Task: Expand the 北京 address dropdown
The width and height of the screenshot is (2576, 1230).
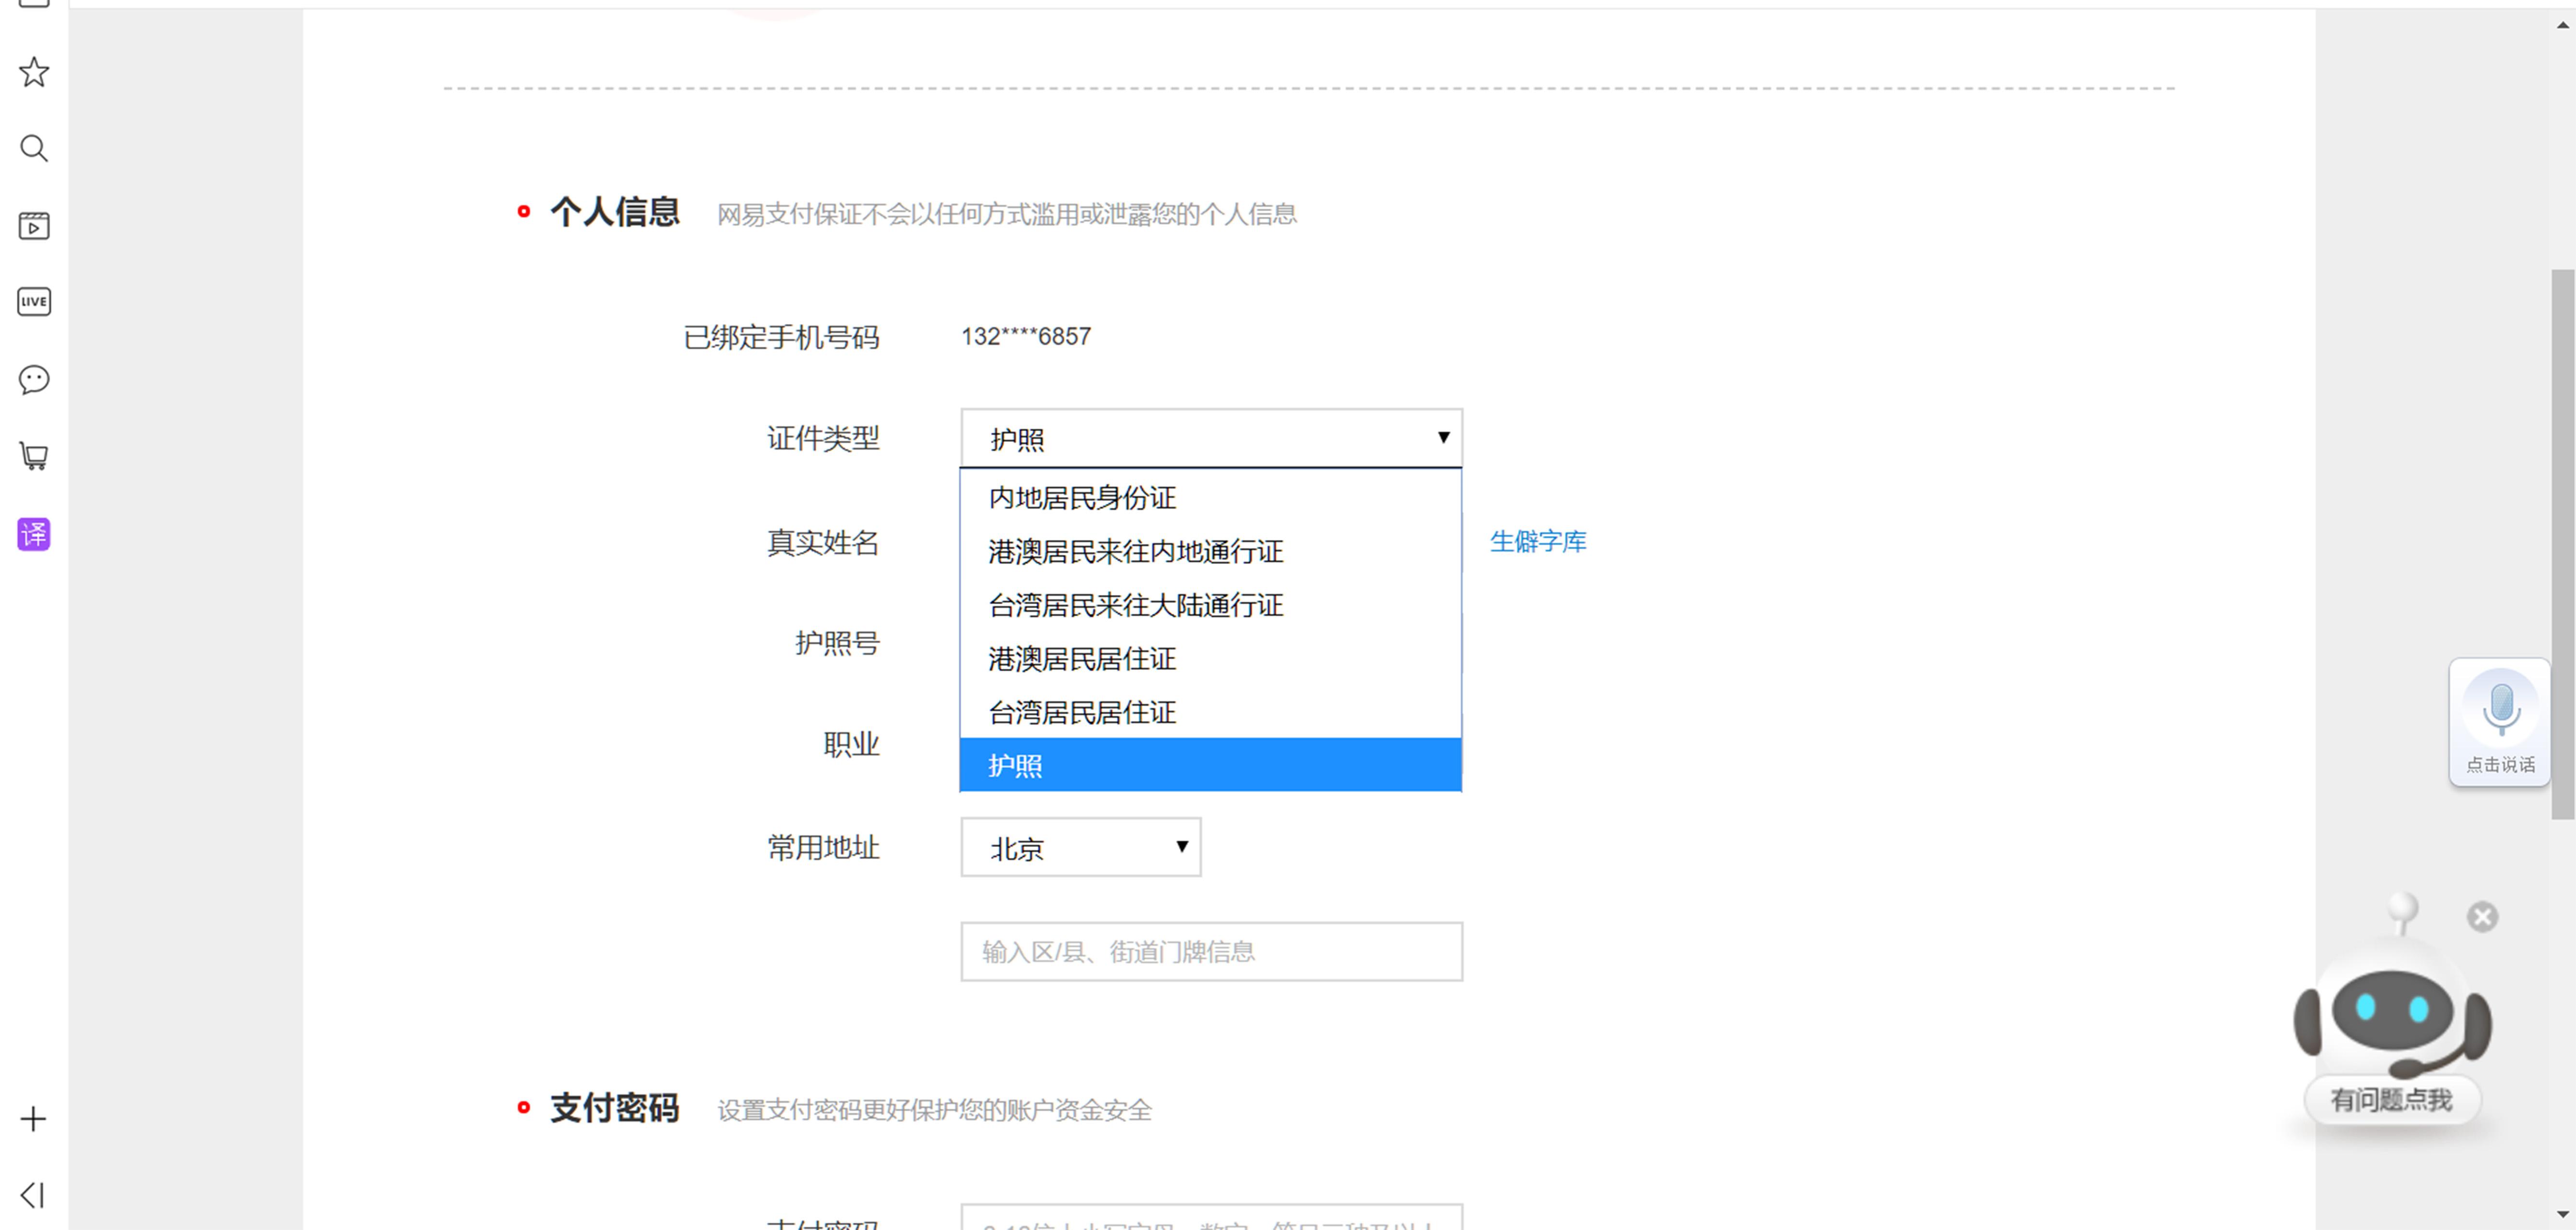Action: point(1080,848)
